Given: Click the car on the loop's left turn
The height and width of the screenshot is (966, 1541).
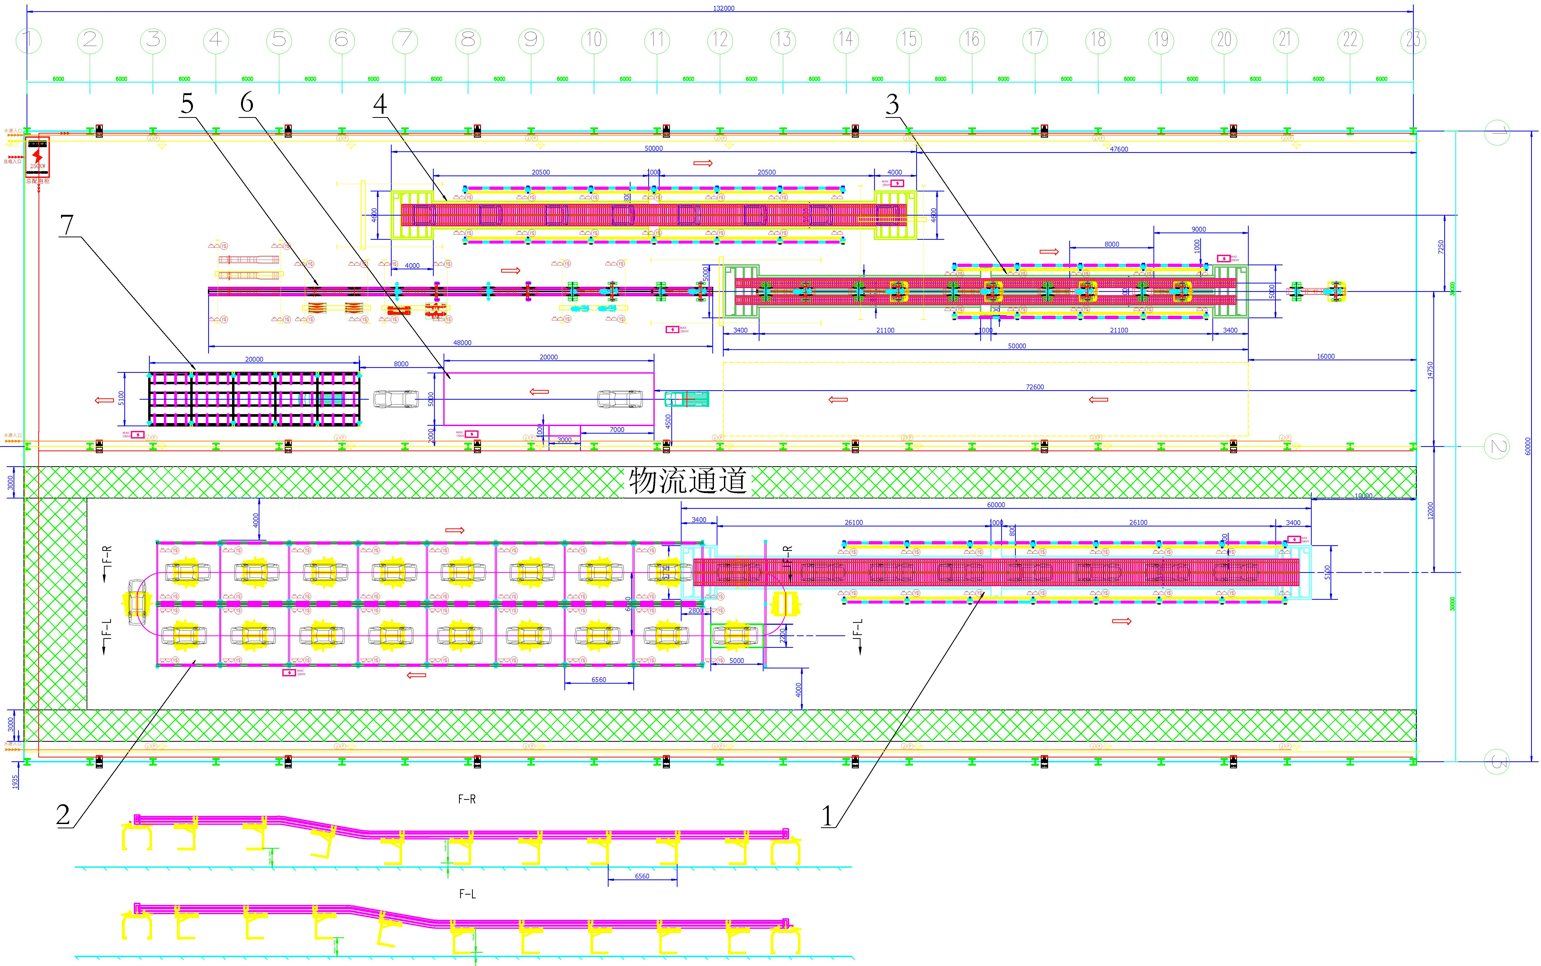Looking at the screenshot, I should 137,603.
